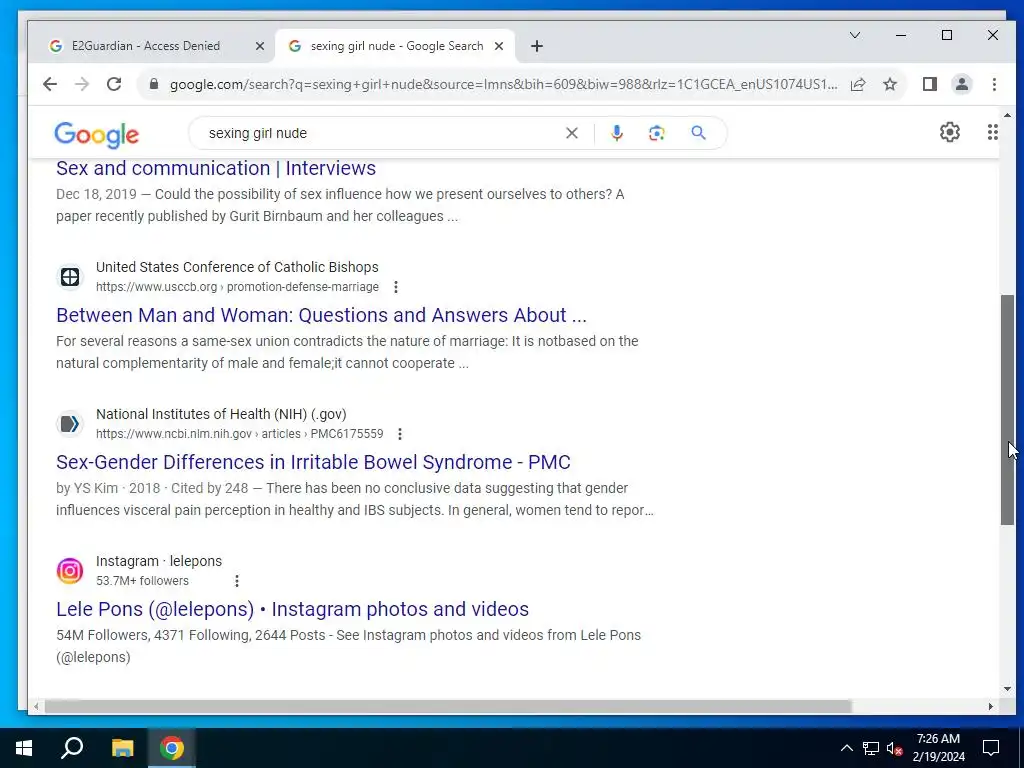Open options for Instagram lelepons result
Screen dimensions: 1024x768
pos(237,581)
